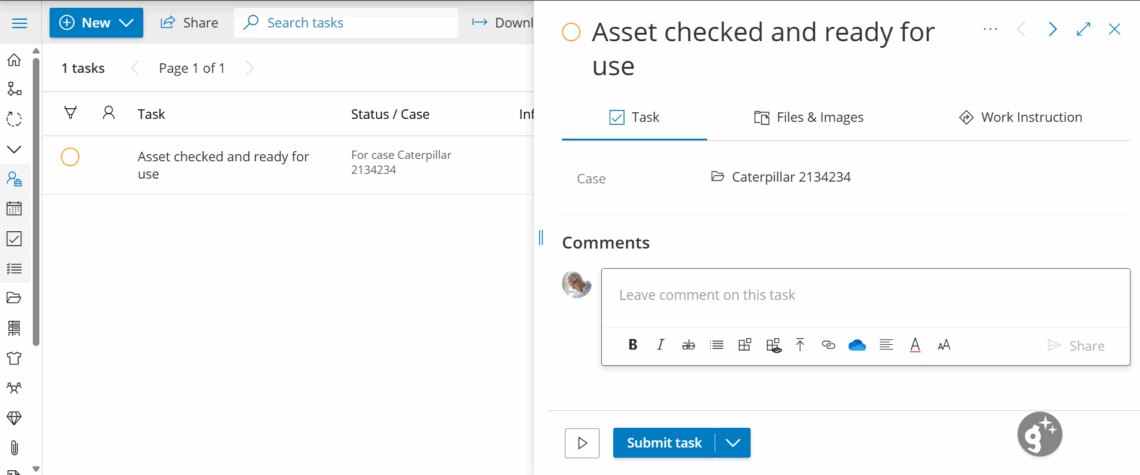This screenshot has width=1140, height=475.
Task: Open the hamburger navigation menu
Action: (x=19, y=22)
